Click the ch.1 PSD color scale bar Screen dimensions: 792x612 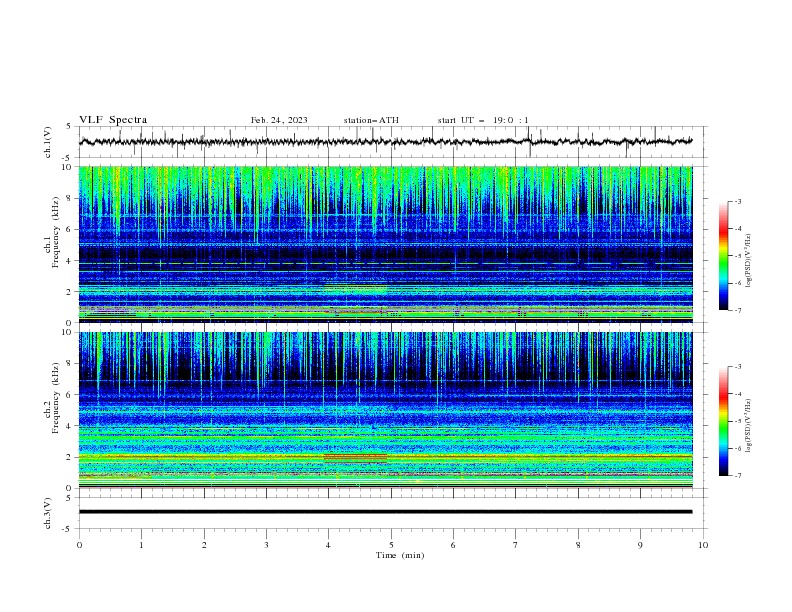[723, 256]
